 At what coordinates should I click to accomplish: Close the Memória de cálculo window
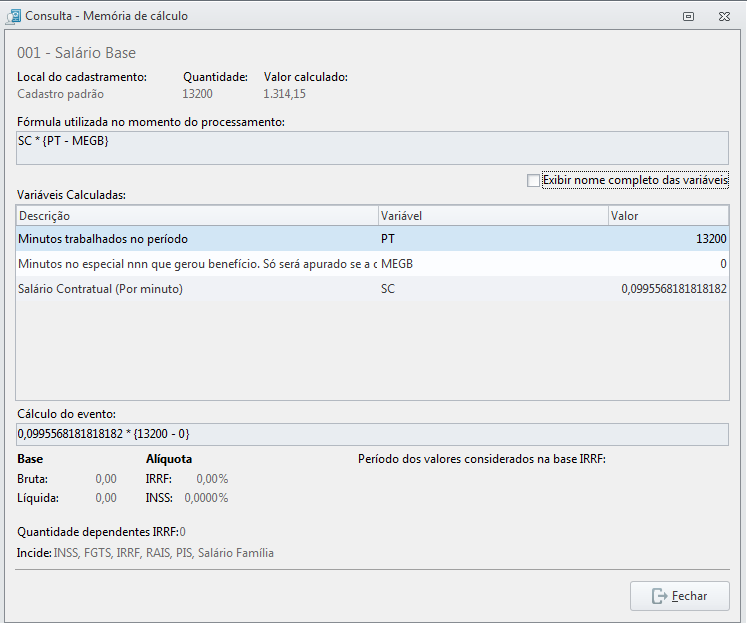(724, 17)
